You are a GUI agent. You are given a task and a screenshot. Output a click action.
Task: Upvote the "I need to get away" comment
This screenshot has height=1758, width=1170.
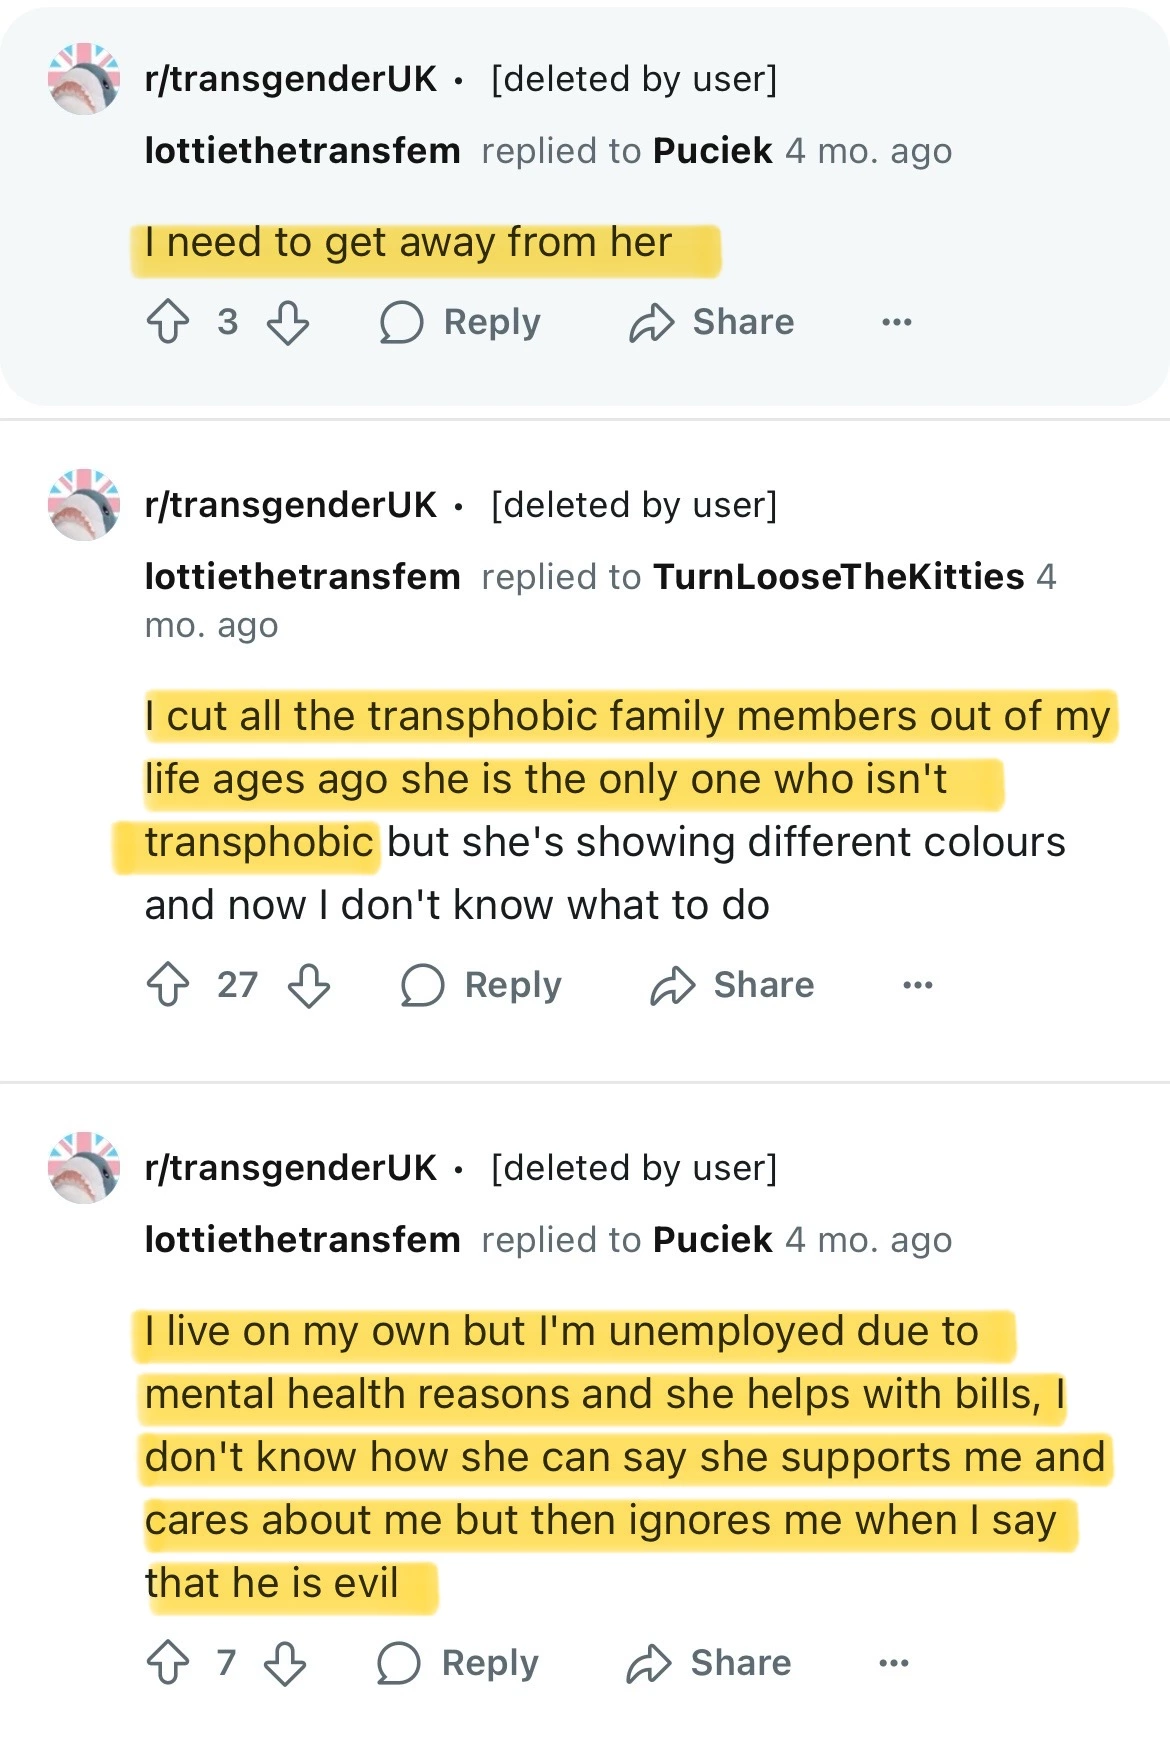[167, 323]
